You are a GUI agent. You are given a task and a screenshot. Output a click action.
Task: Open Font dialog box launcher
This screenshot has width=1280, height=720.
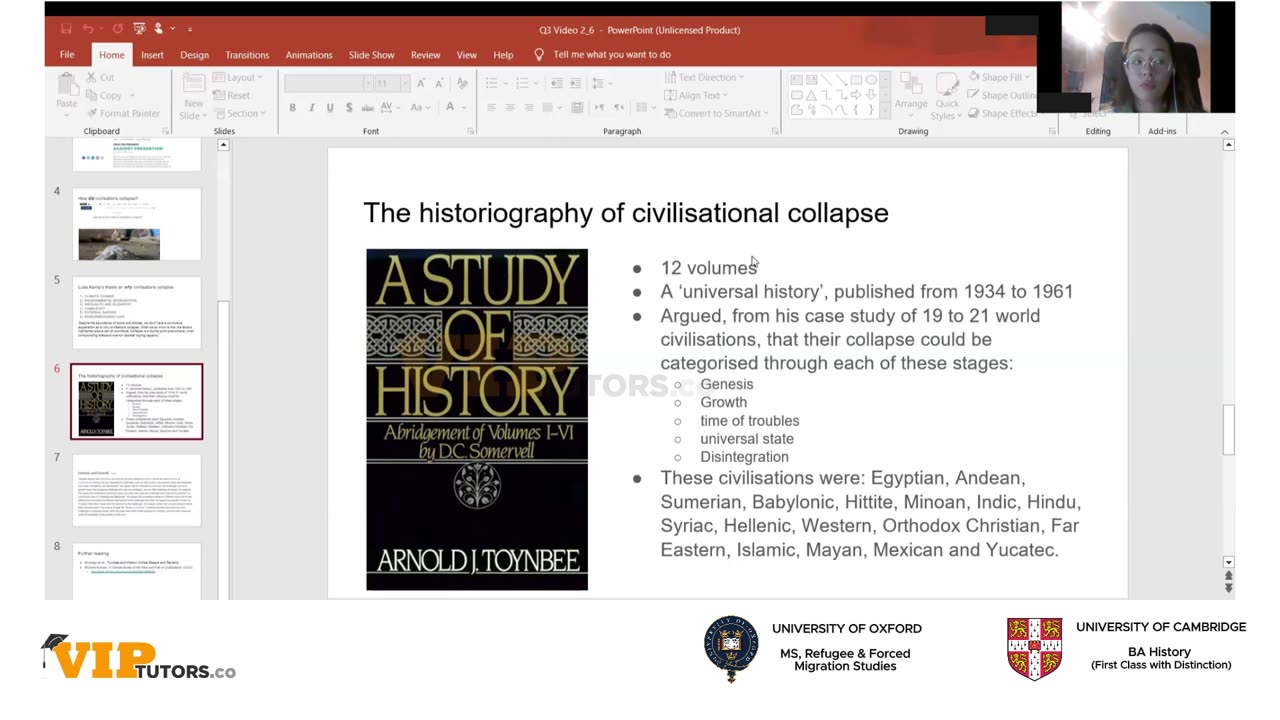pos(470,131)
